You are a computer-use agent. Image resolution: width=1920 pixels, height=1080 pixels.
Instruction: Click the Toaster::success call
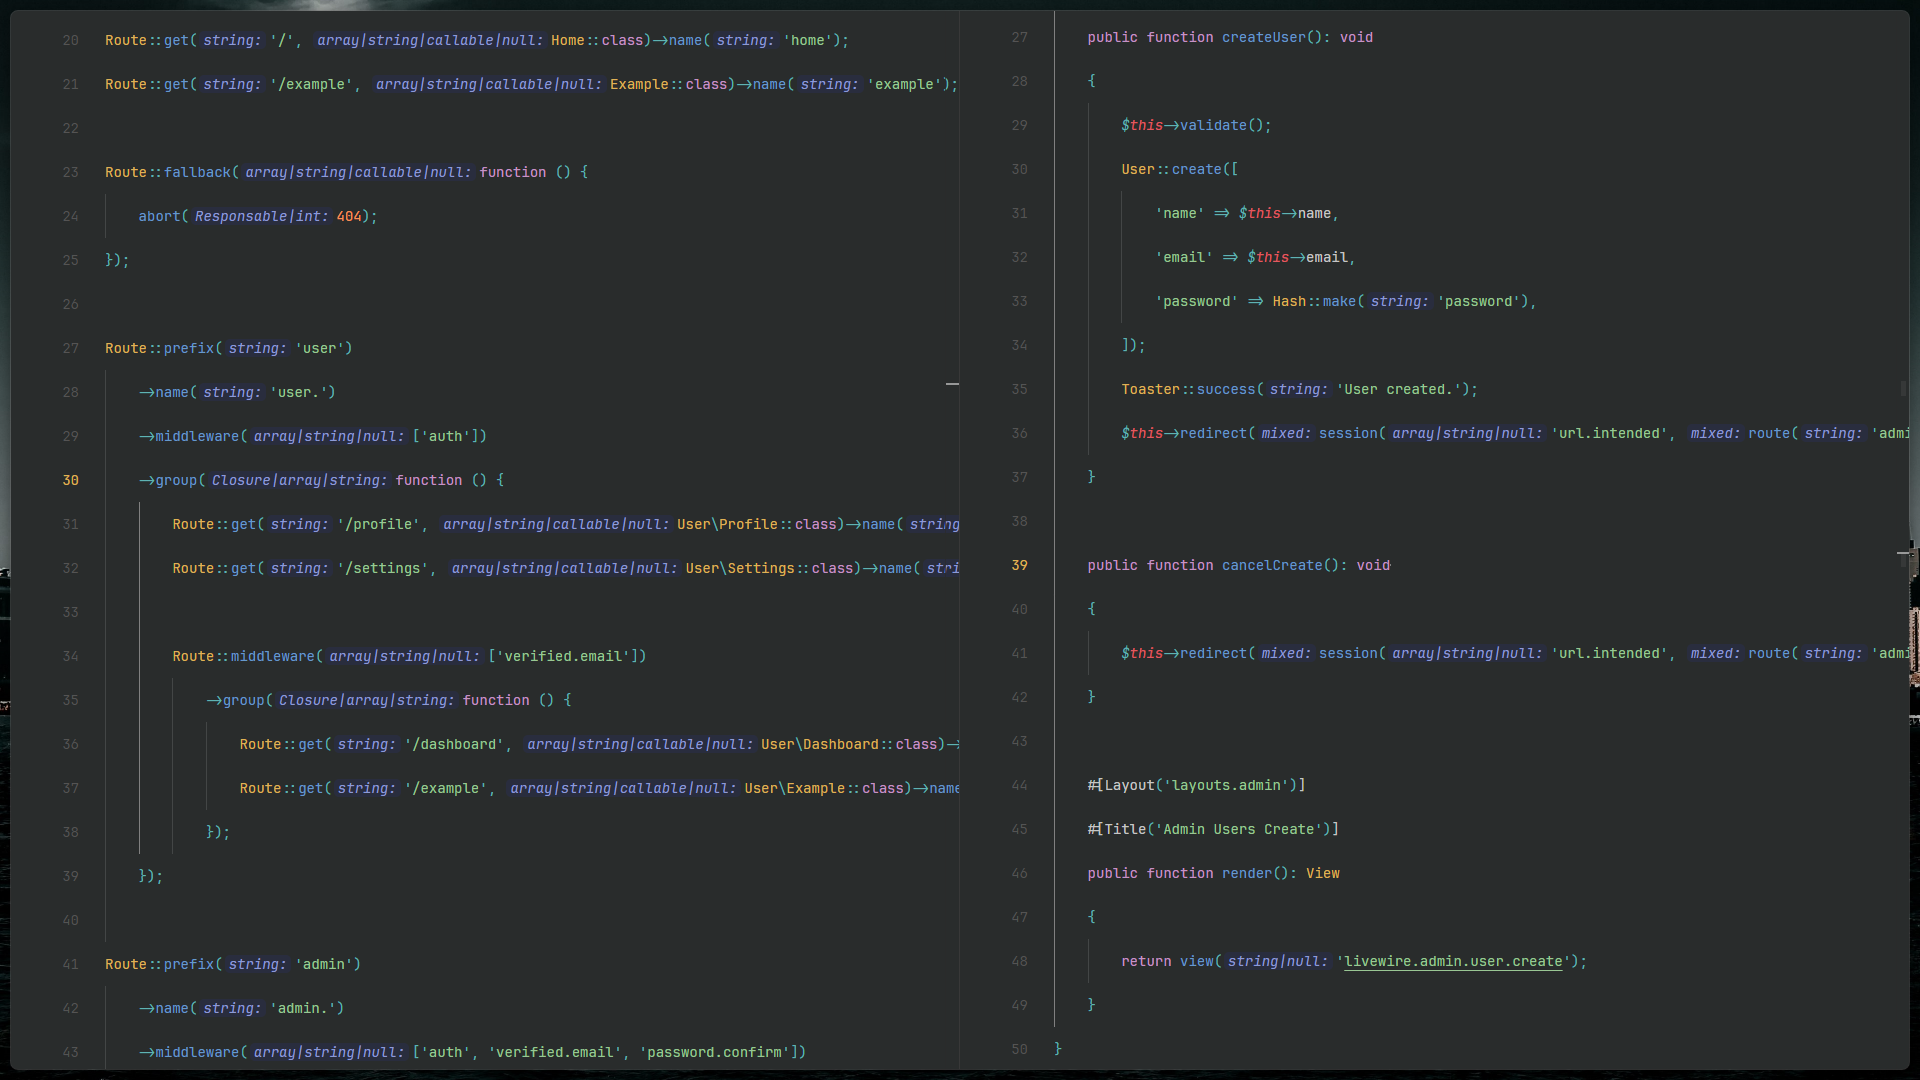pyautogui.click(x=1190, y=389)
